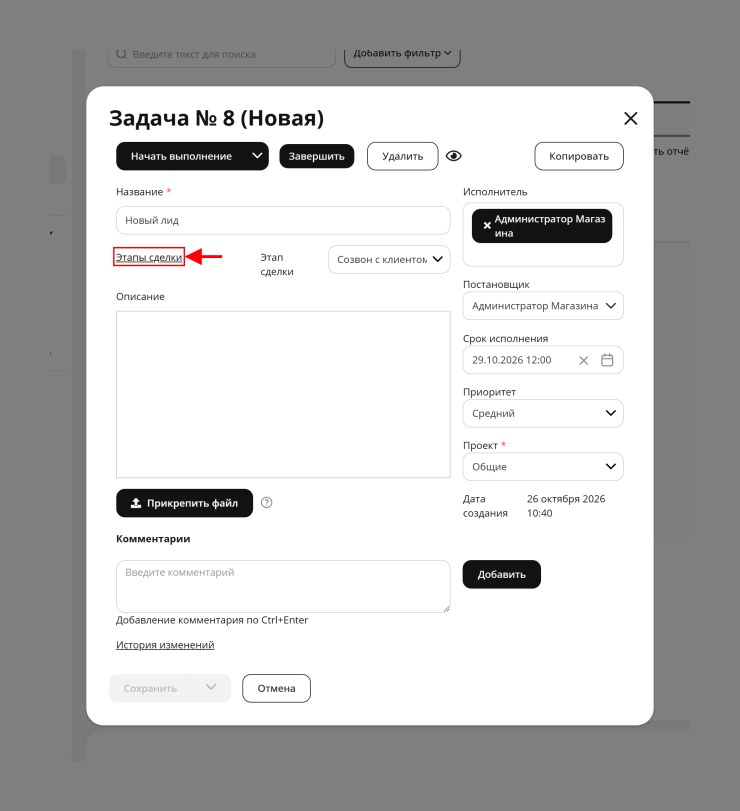Open the Постановщик dropdown

542,306
